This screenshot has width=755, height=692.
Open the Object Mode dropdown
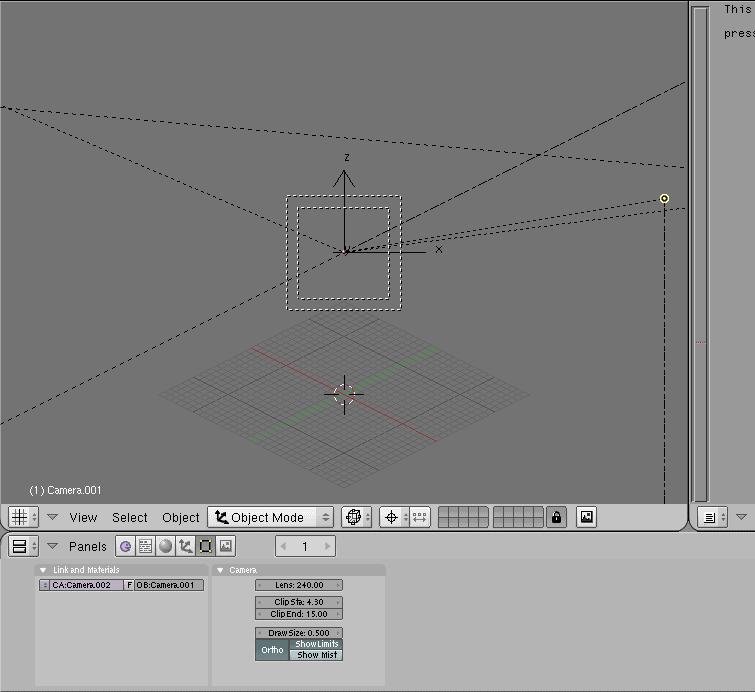click(x=271, y=517)
